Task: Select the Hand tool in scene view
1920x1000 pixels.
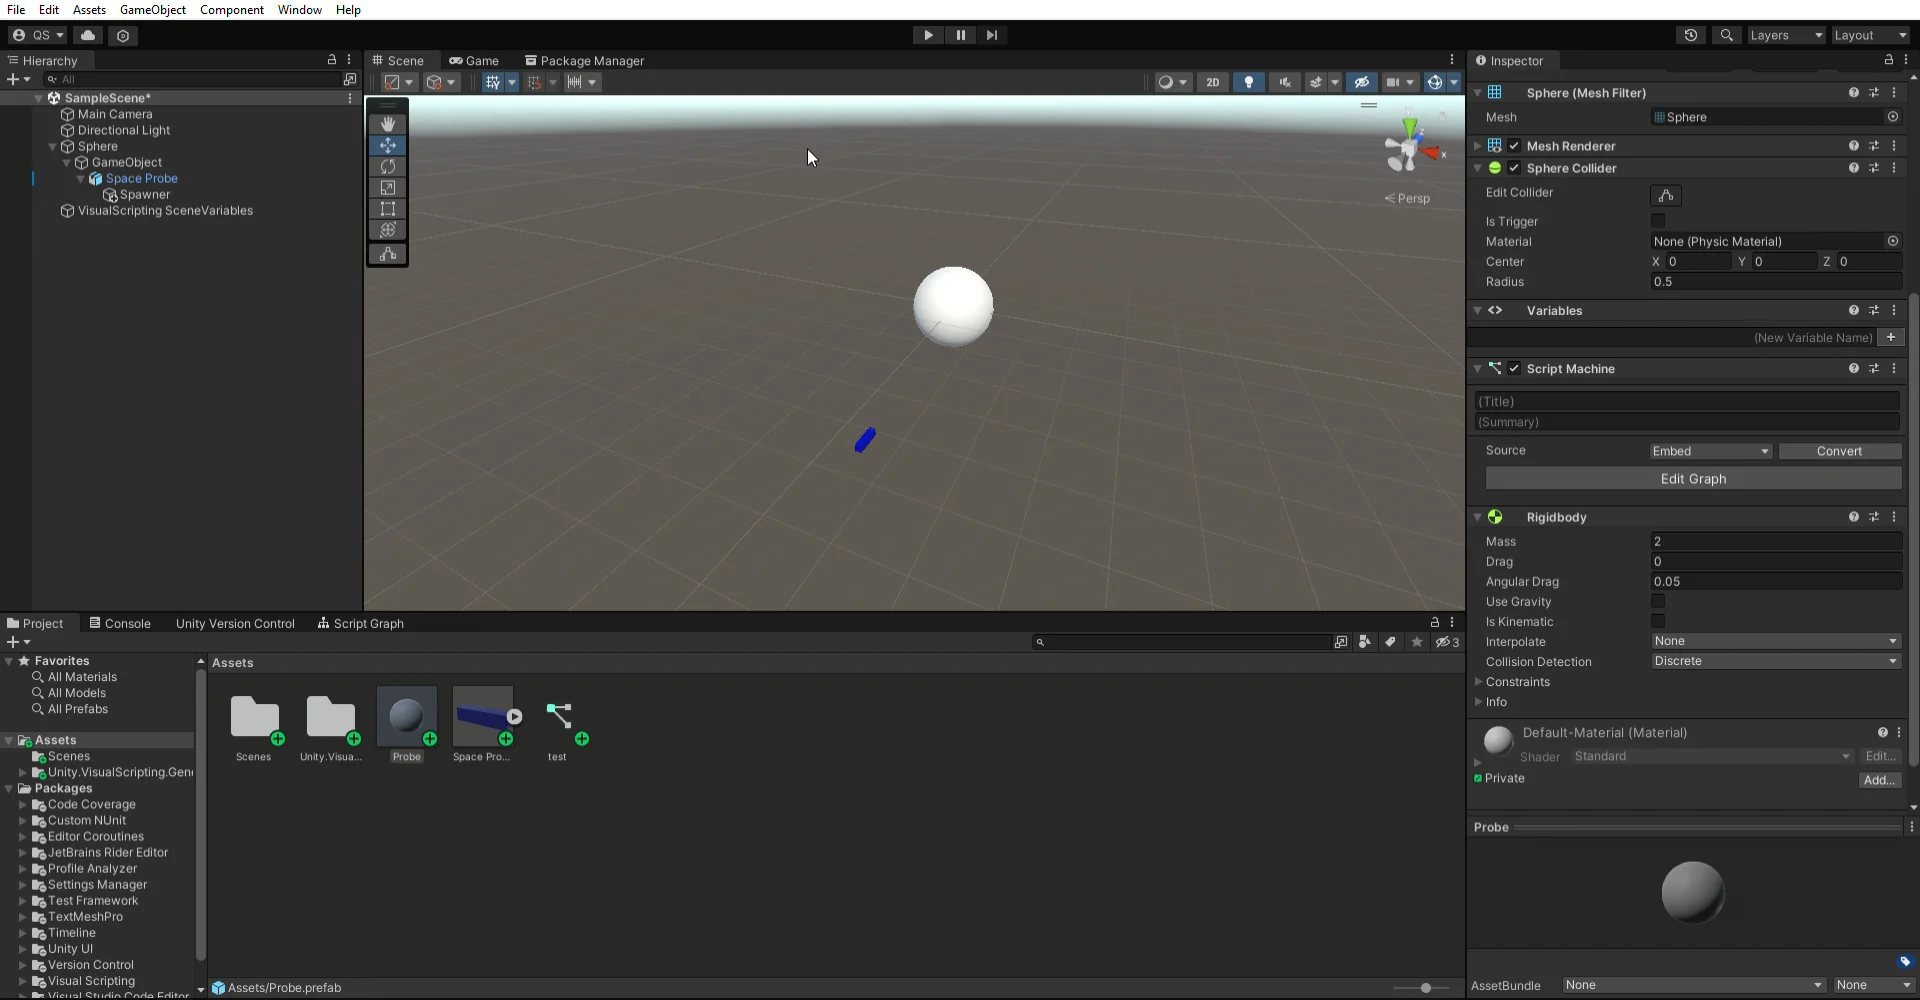Action: tap(387, 124)
